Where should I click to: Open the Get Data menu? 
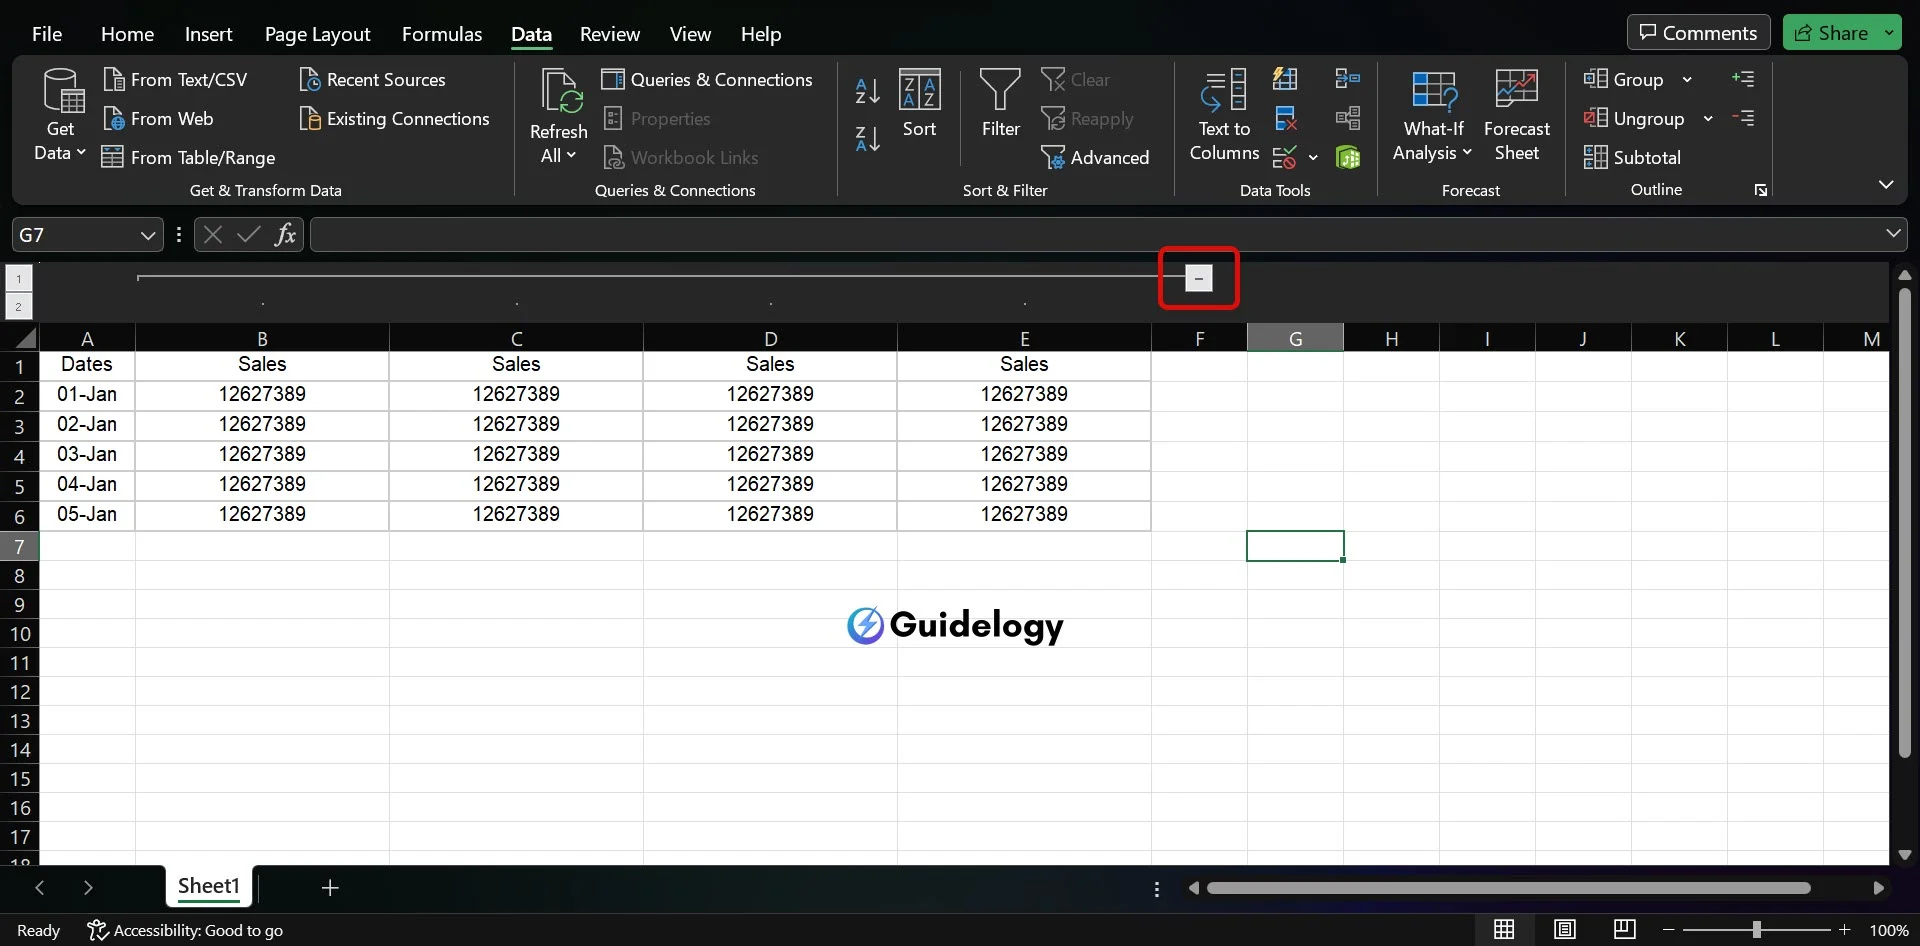point(60,116)
